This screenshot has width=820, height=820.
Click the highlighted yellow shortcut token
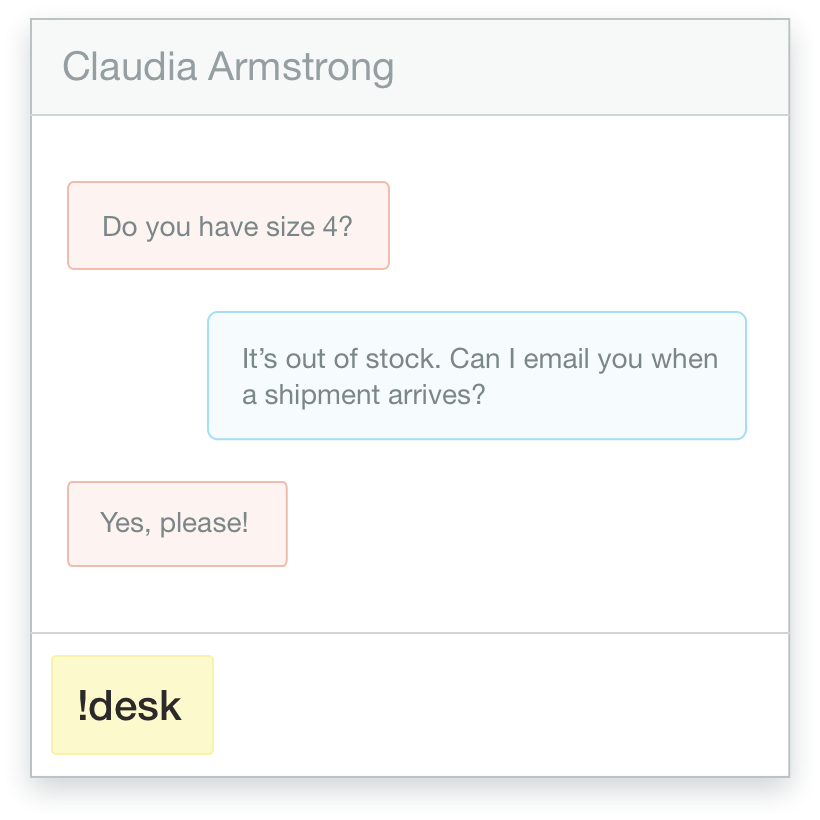(131, 705)
